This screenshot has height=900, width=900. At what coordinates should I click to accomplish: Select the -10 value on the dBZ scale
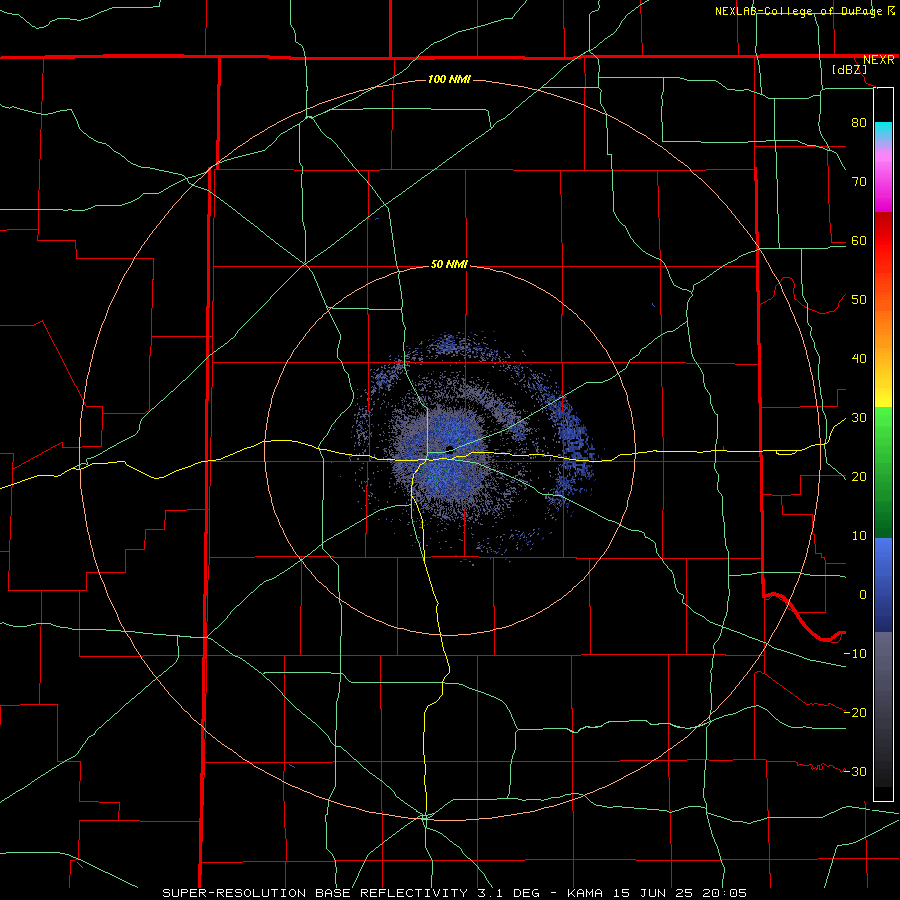tap(855, 654)
